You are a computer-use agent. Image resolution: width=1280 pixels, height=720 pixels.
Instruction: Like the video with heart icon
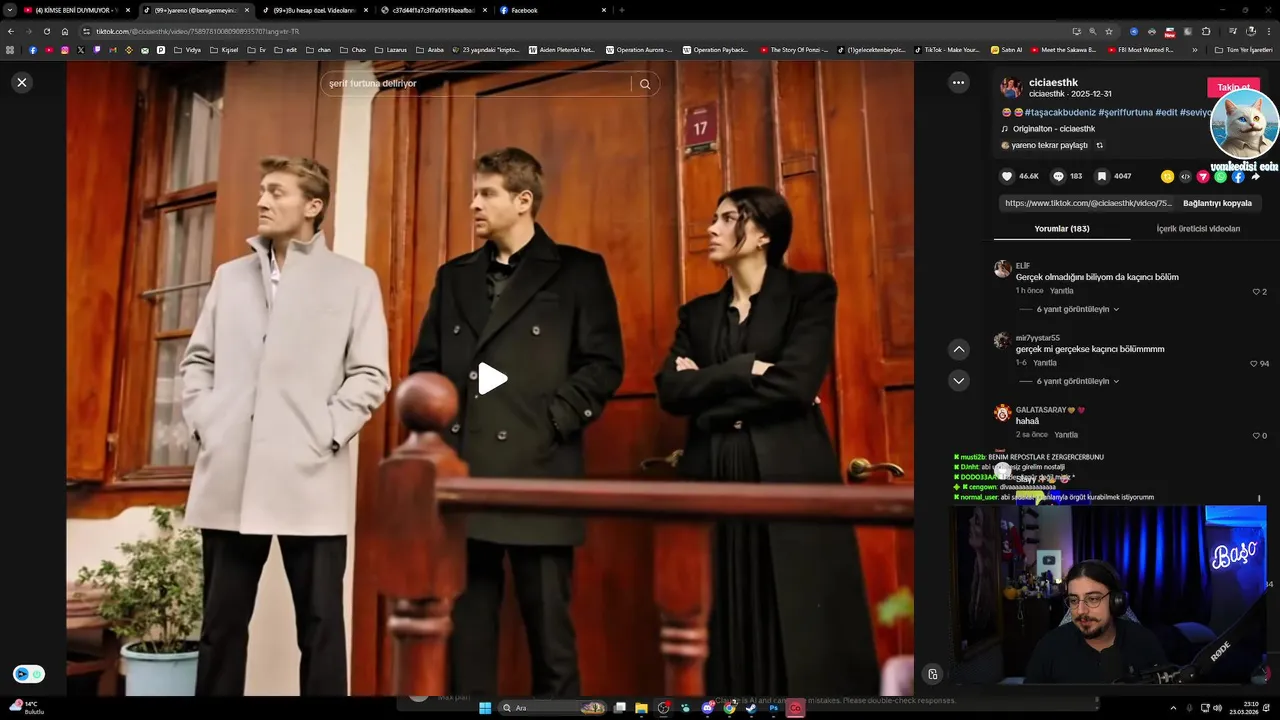click(1007, 176)
